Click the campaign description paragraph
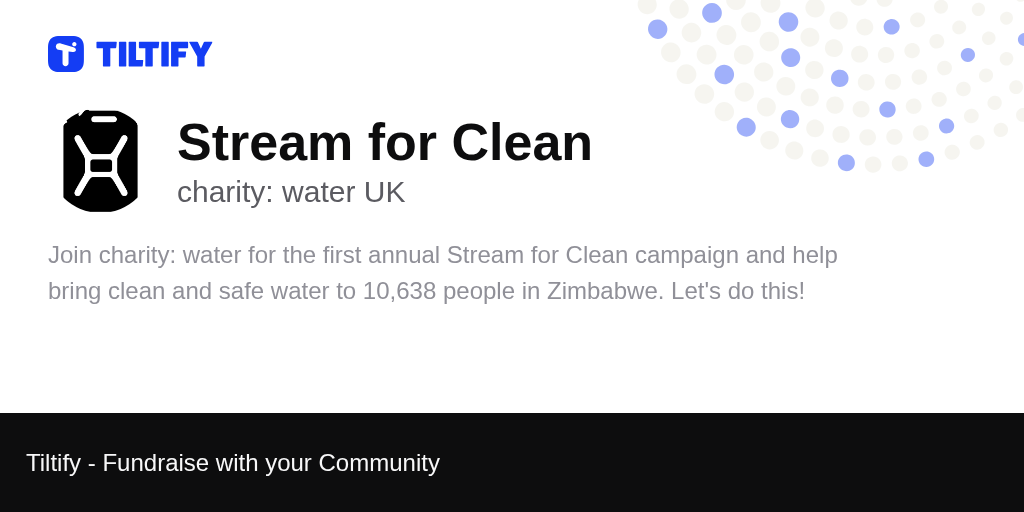The width and height of the screenshot is (1024, 512). (x=443, y=273)
